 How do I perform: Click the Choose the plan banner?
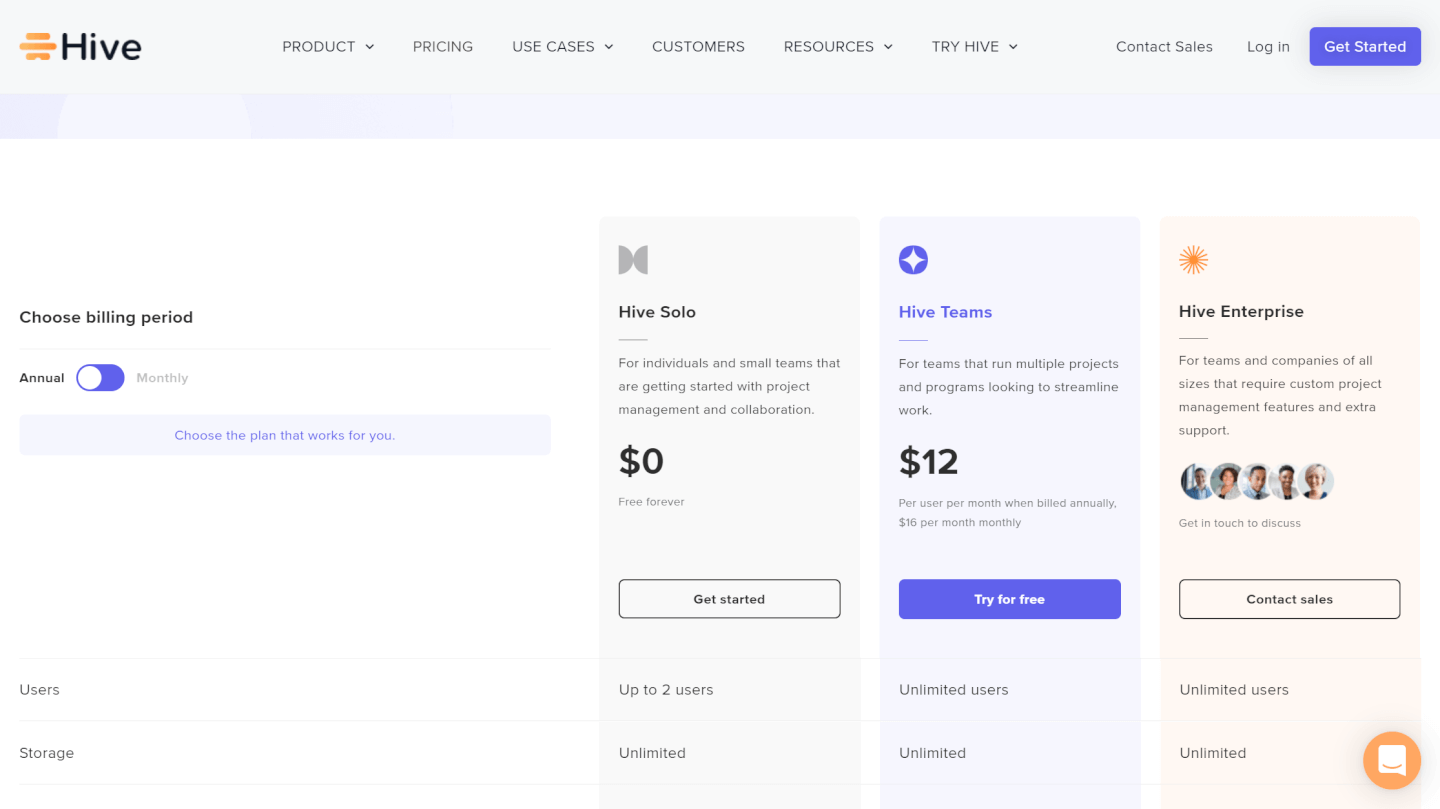285,435
